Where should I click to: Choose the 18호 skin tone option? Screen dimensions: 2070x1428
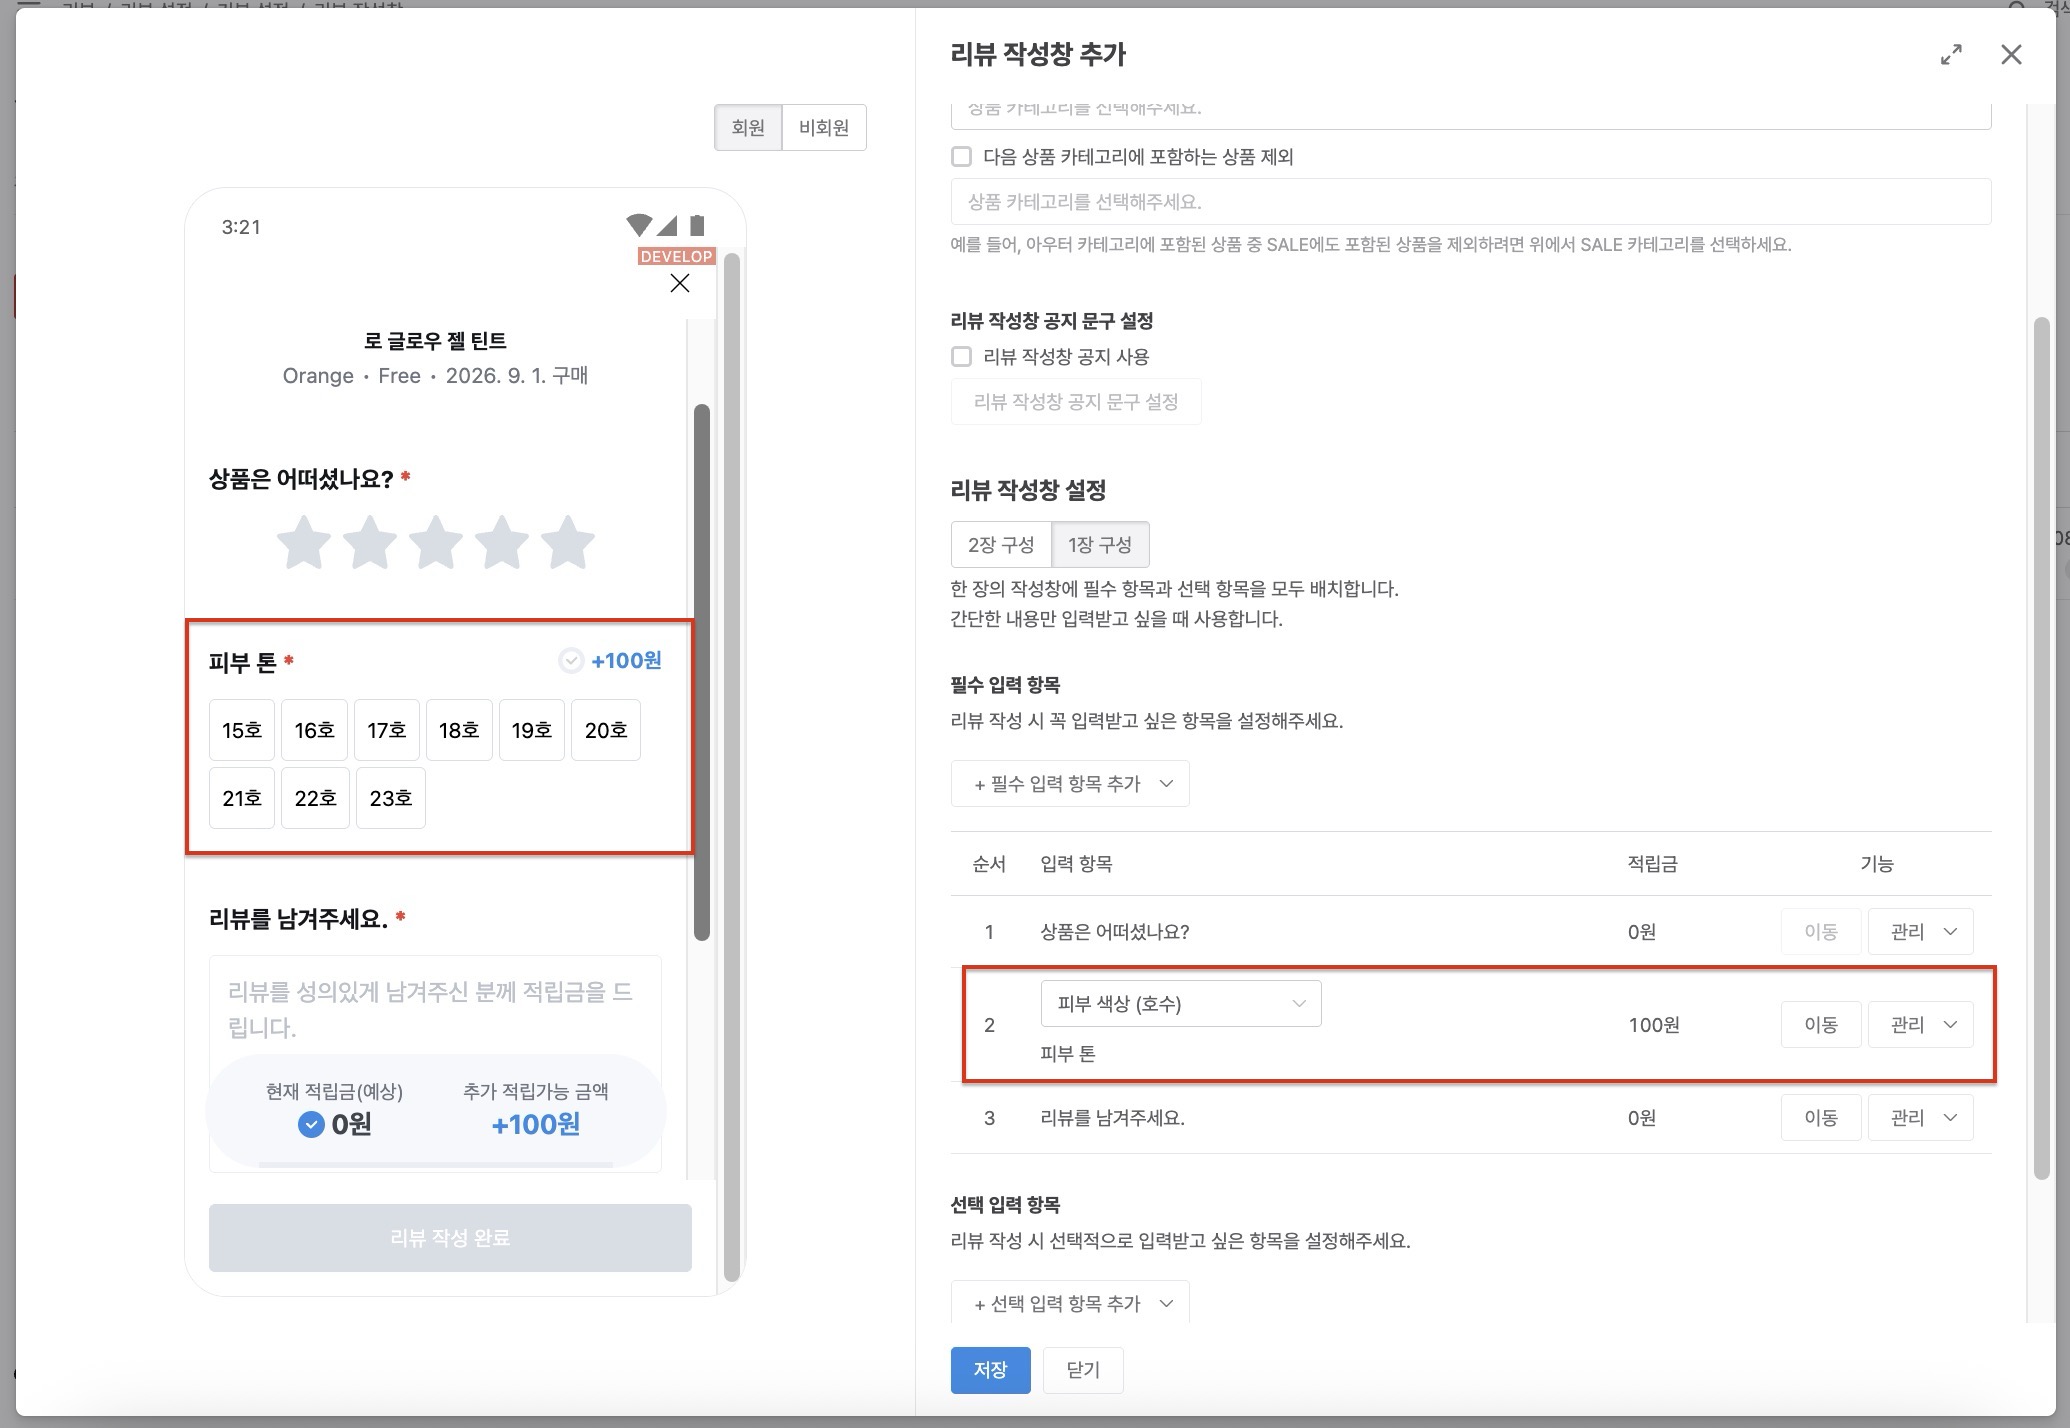click(459, 730)
